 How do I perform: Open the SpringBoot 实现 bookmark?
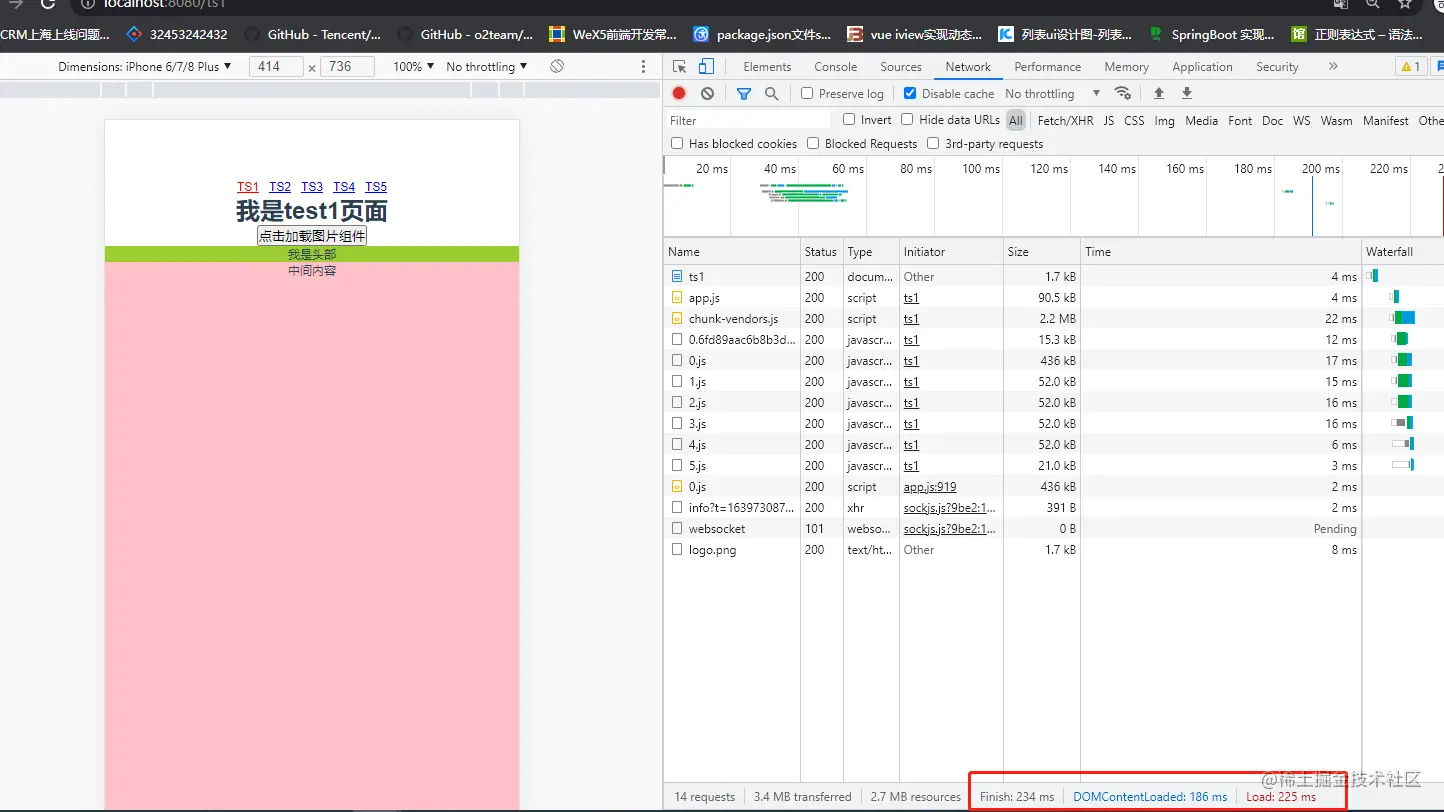[1212, 34]
